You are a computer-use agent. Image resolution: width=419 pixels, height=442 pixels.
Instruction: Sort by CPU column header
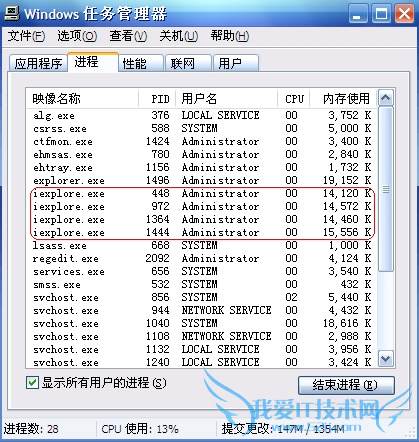pos(294,99)
